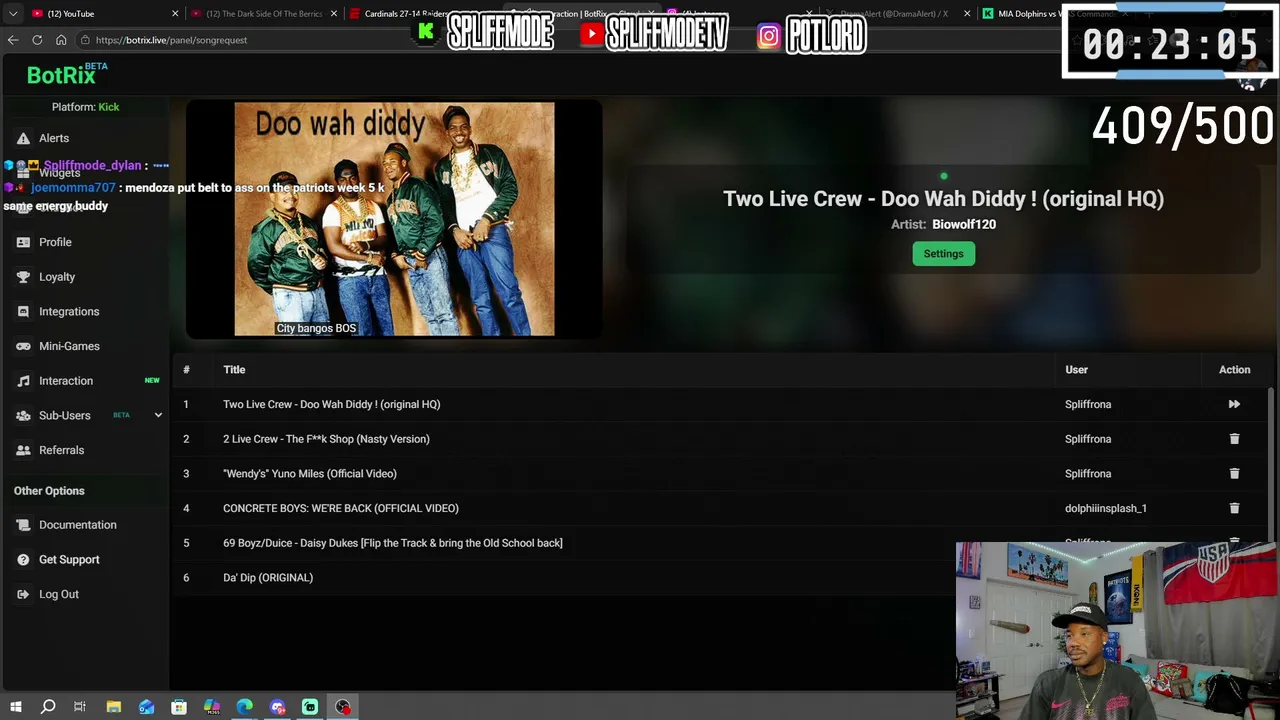Click the User column header
1280x720 pixels.
point(1076,370)
